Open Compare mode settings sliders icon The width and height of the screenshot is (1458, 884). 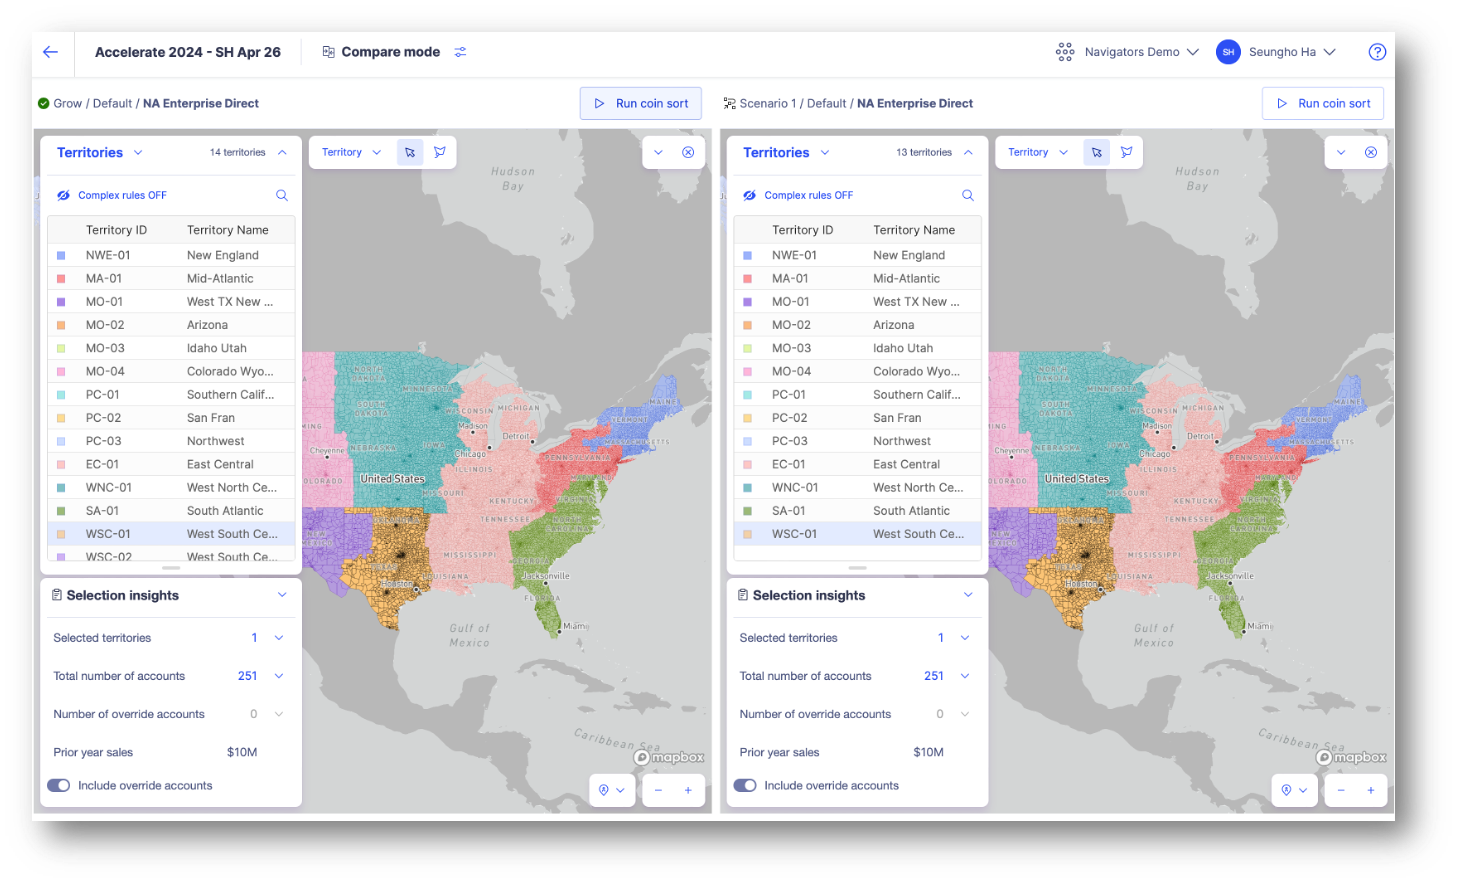tap(460, 52)
